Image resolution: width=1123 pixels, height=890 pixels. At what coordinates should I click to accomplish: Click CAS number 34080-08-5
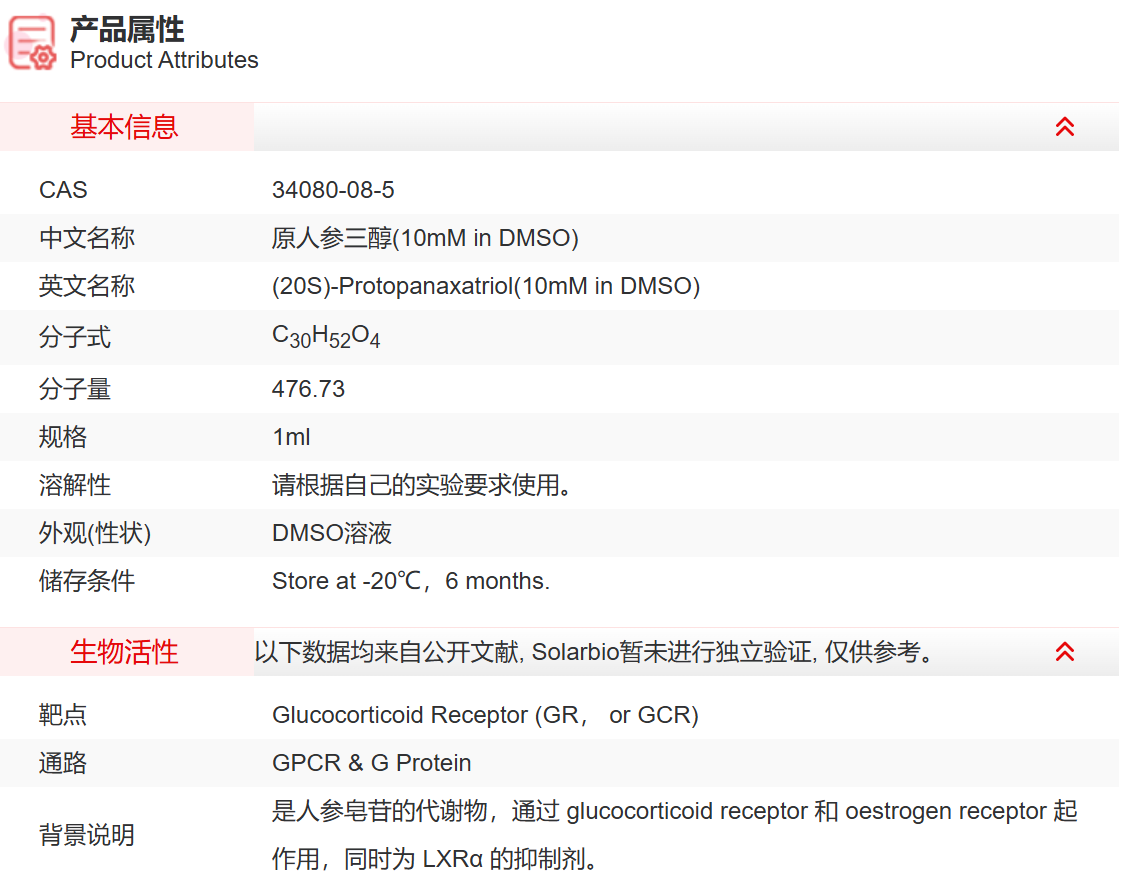click(x=333, y=190)
